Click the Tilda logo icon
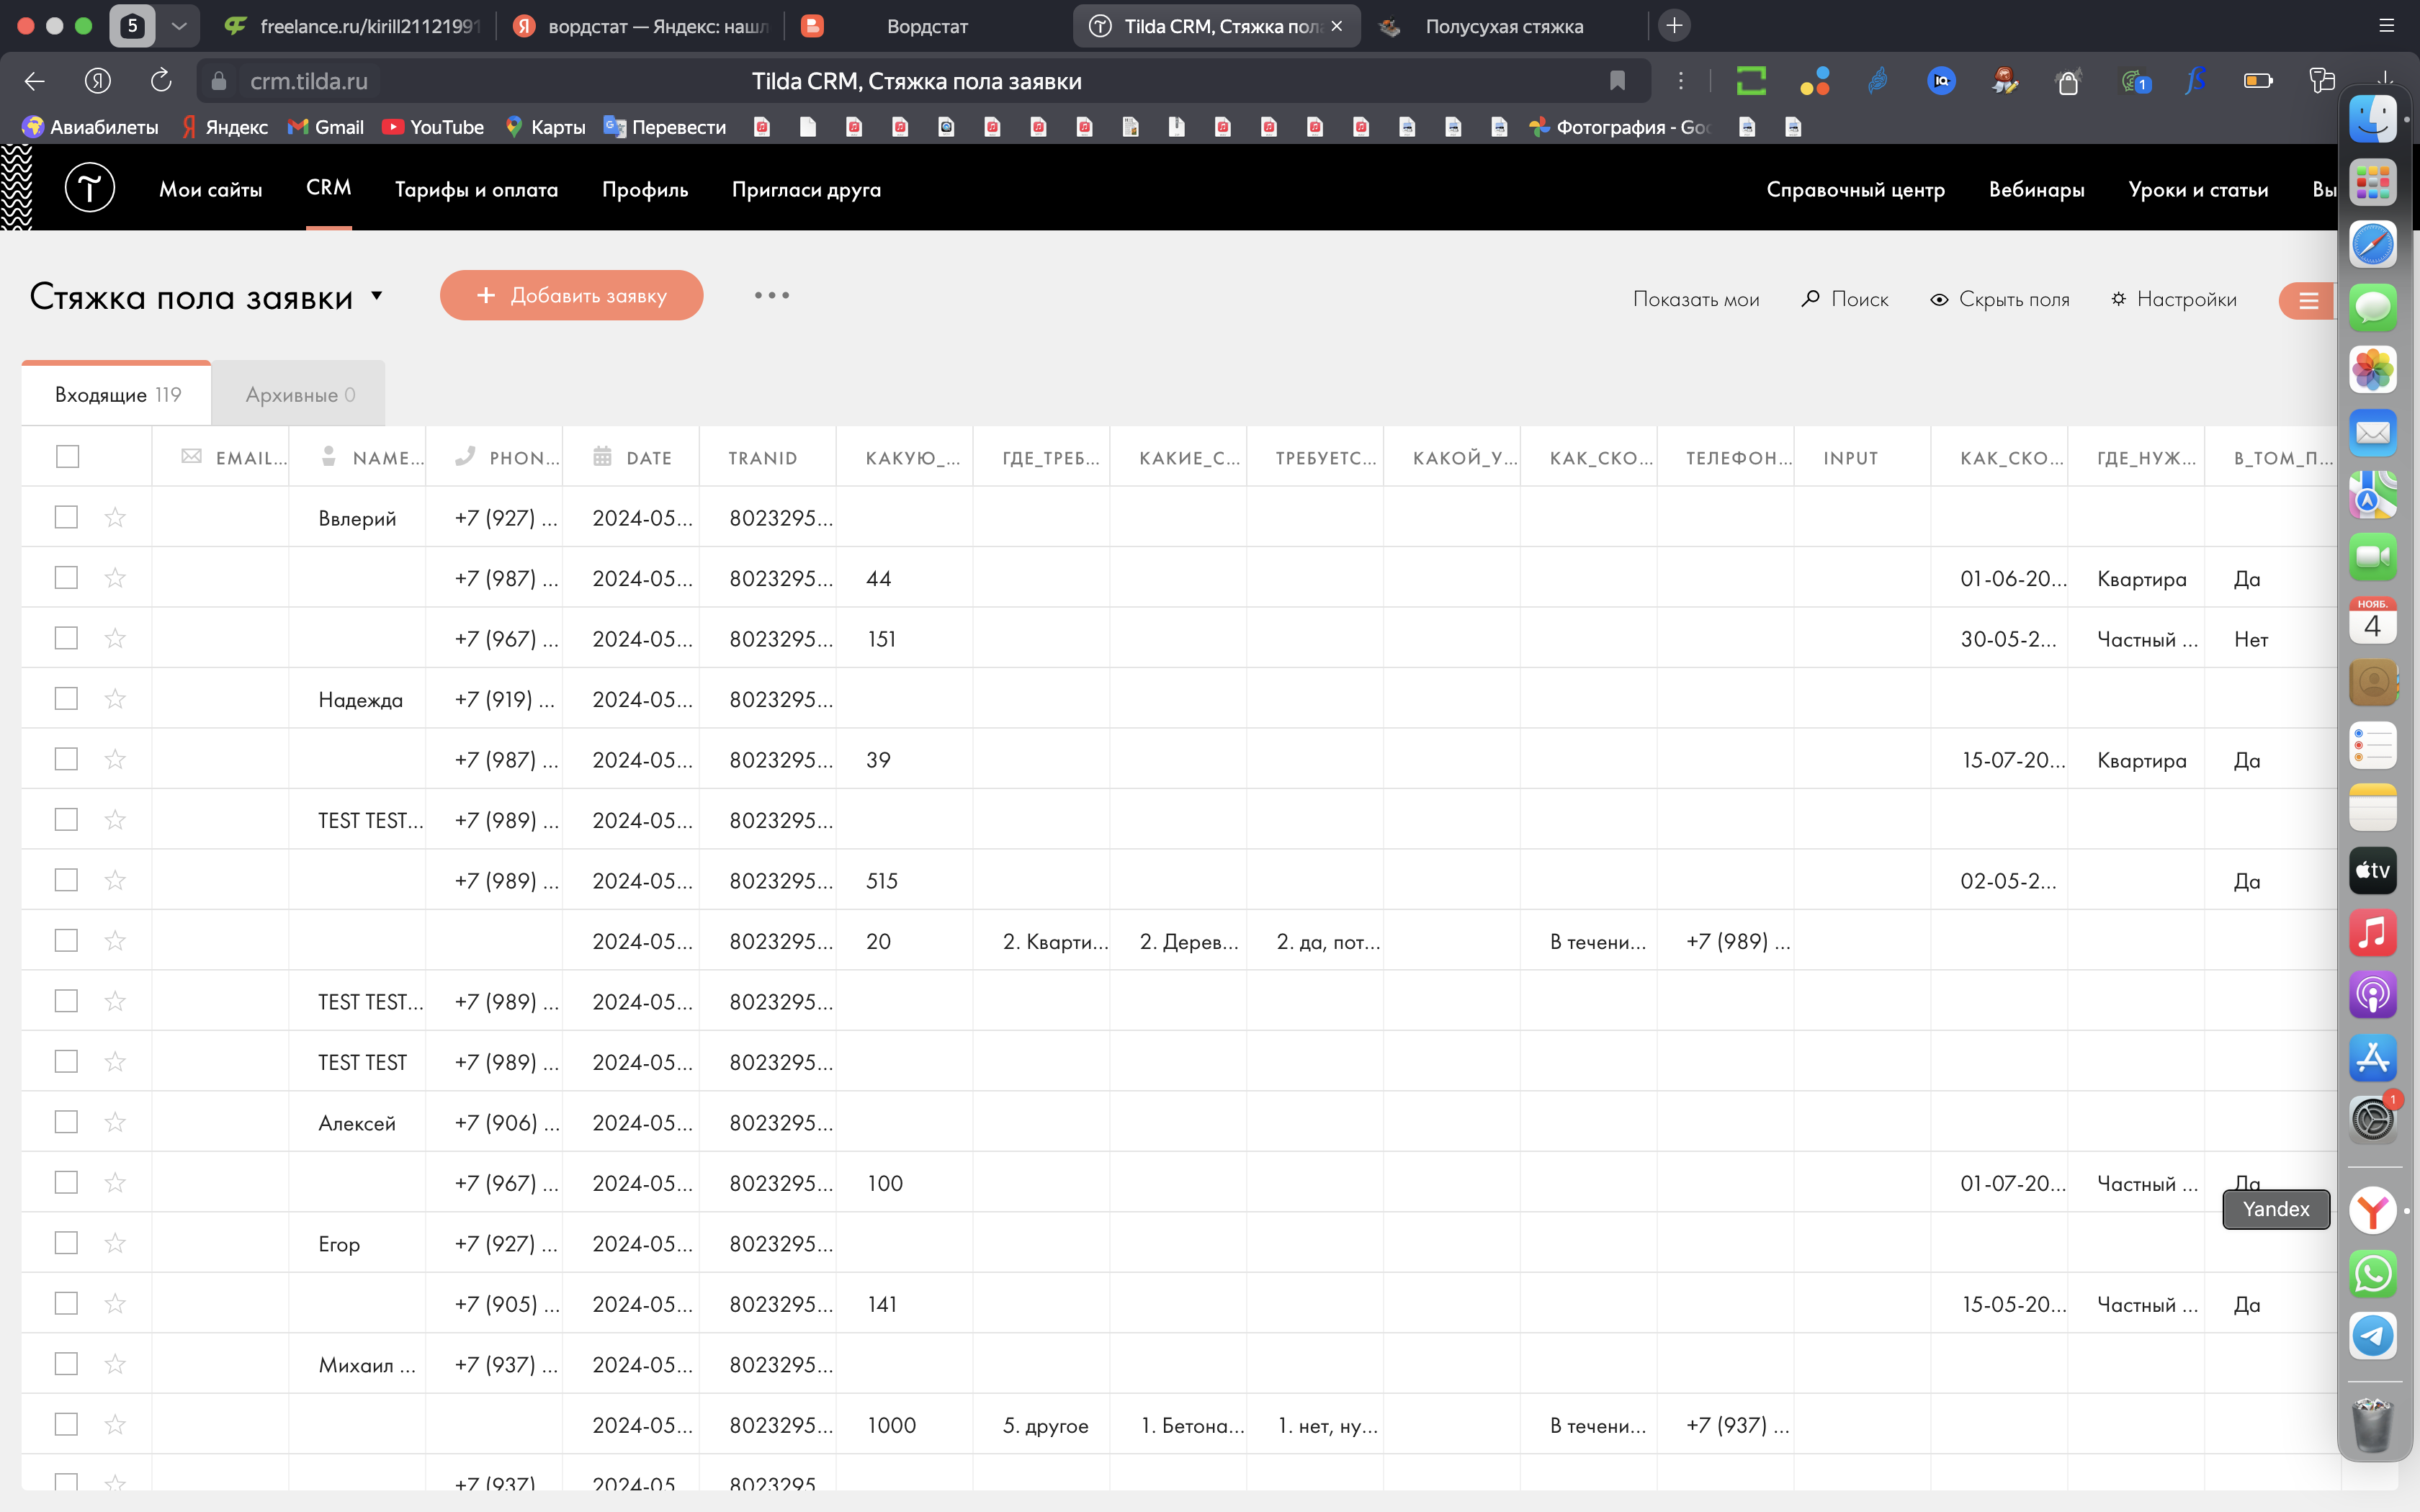The height and width of the screenshot is (1512, 2420). click(90, 188)
